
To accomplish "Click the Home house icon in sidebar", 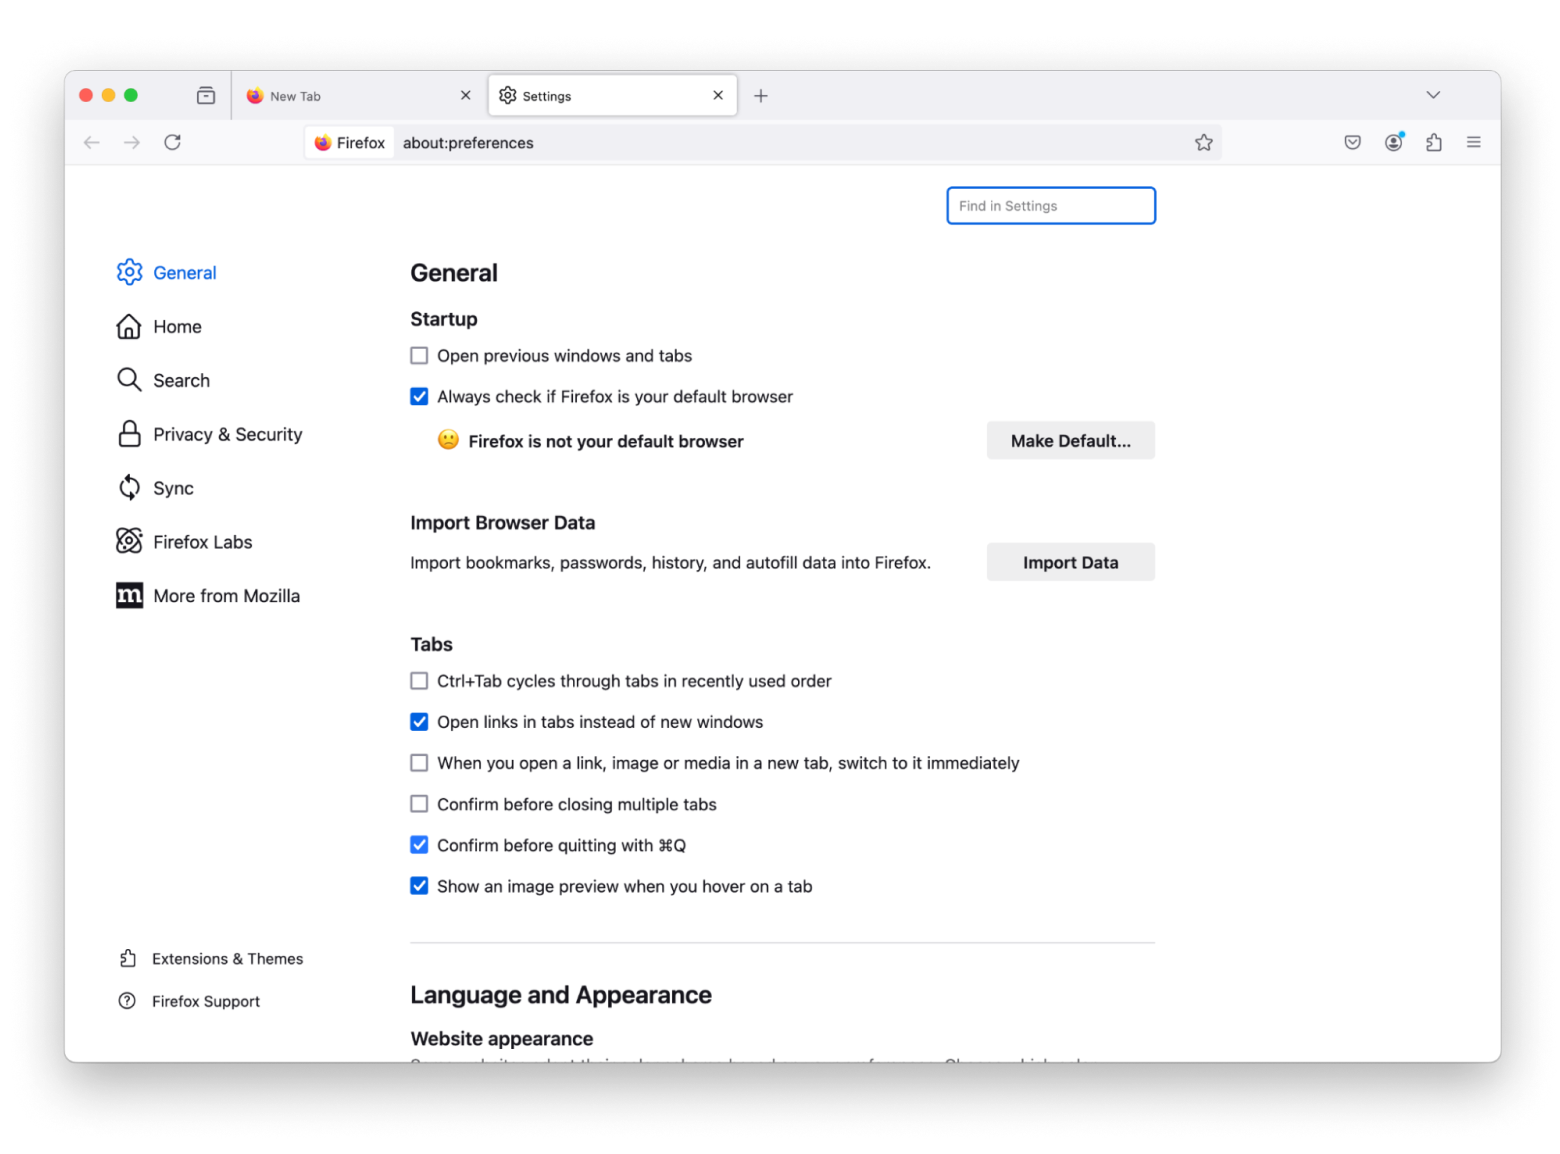I will [x=129, y=326].
